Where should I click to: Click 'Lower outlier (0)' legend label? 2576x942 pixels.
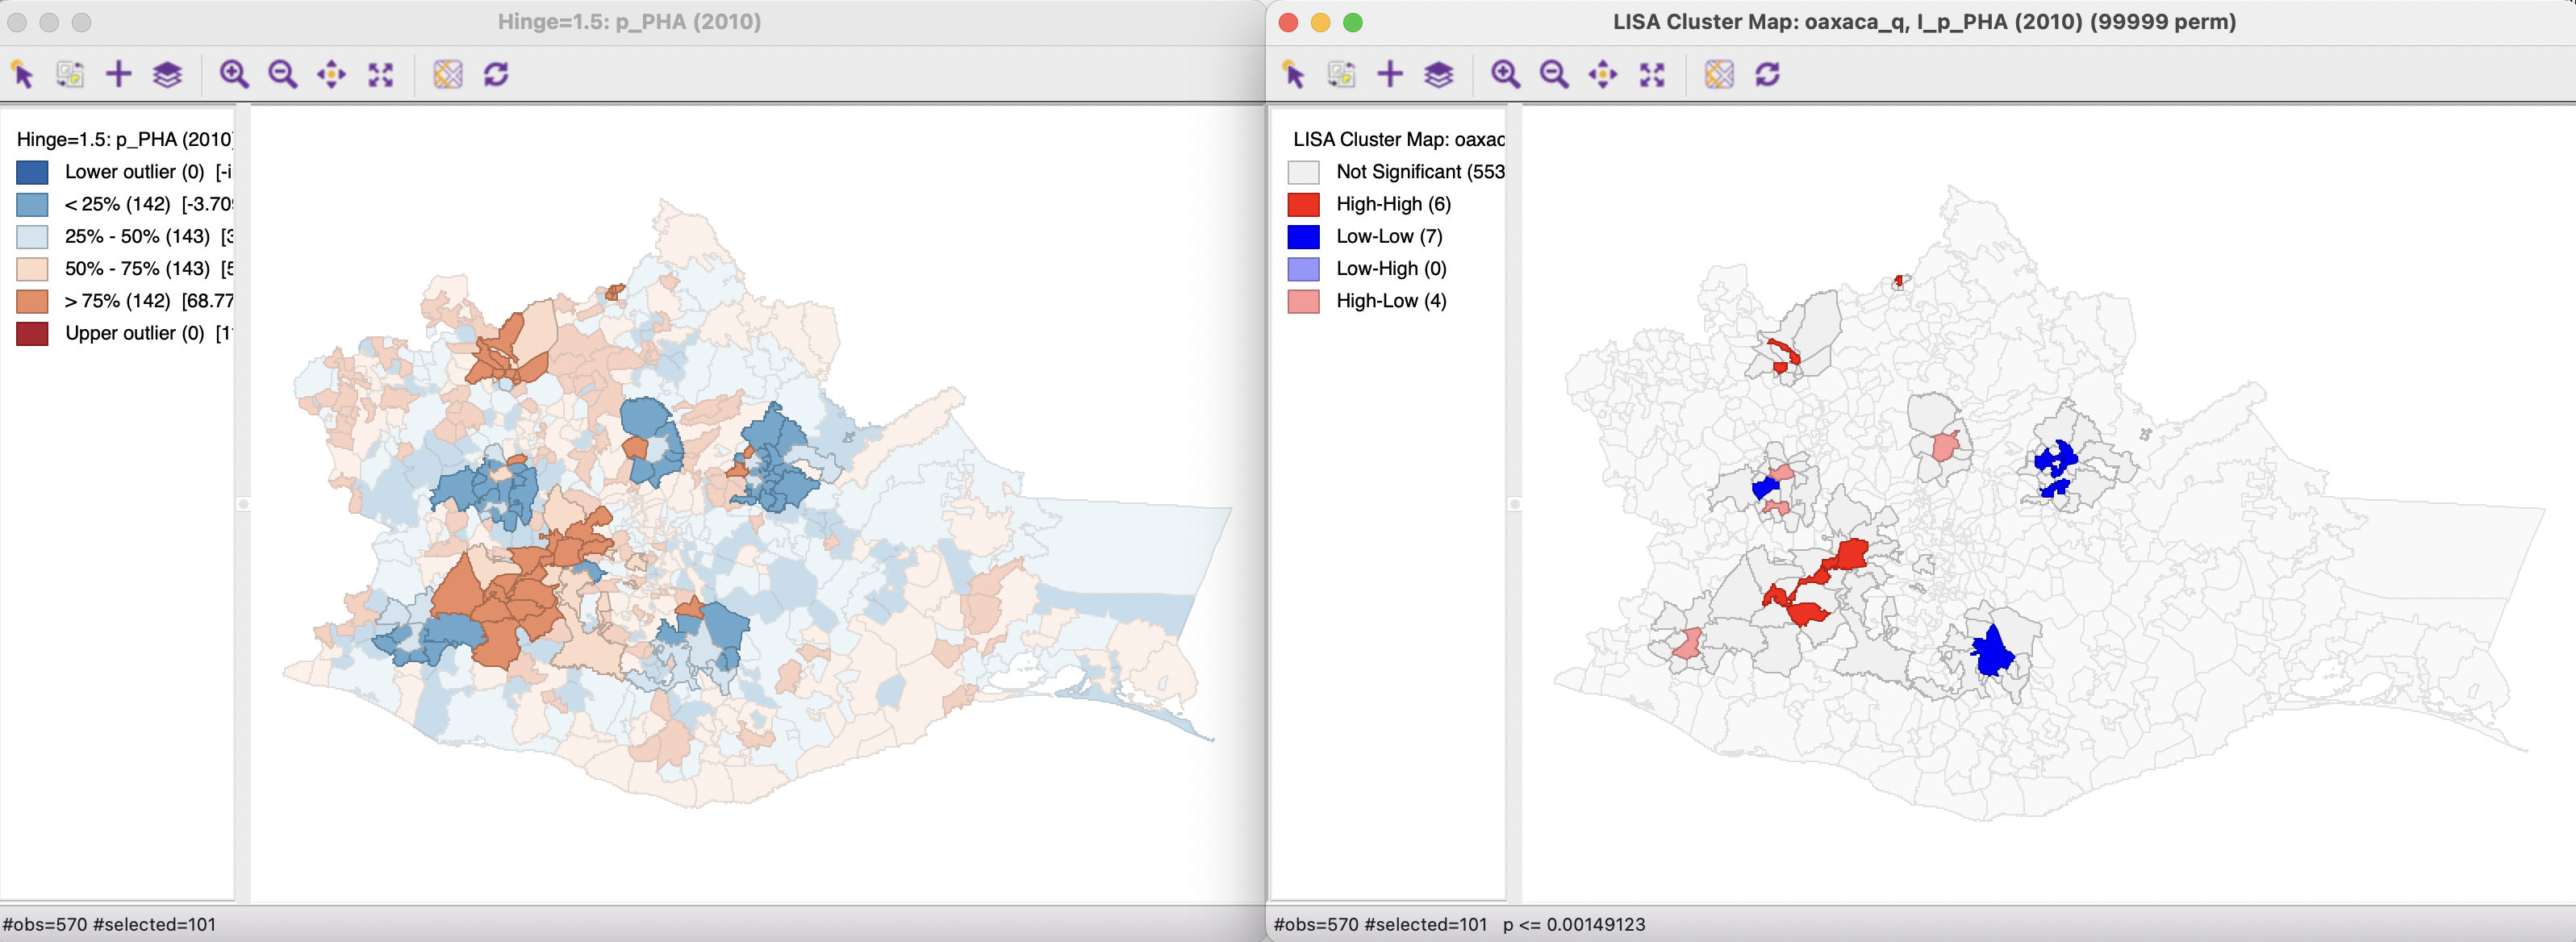[x=134, y=172]
